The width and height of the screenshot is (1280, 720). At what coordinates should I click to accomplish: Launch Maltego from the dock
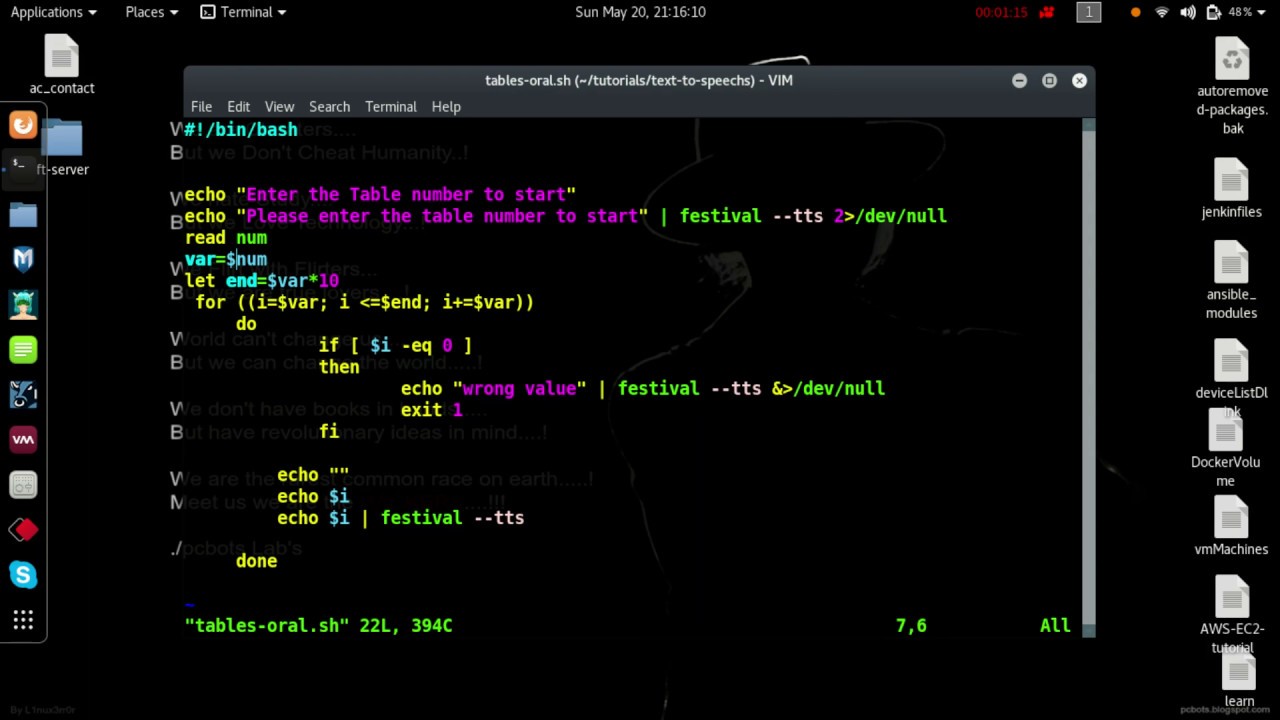click(x=23, y=394)
